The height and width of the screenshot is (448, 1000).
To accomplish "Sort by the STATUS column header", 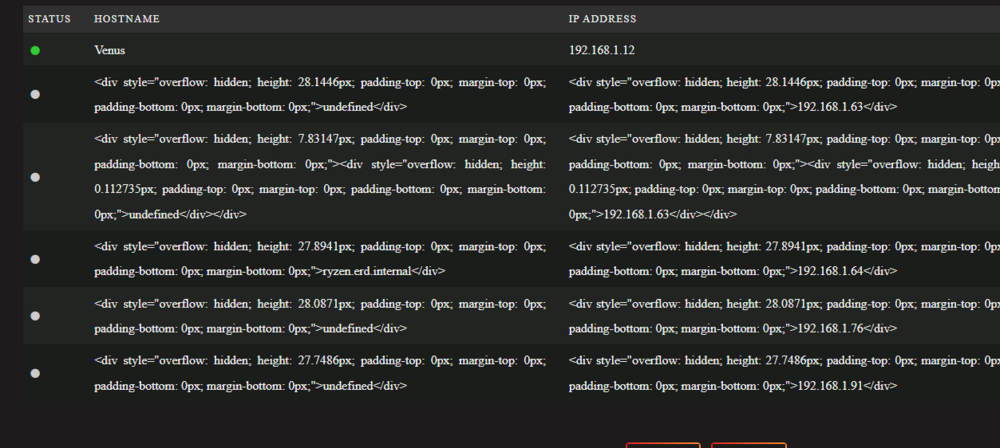I will (x=49, y=19).
